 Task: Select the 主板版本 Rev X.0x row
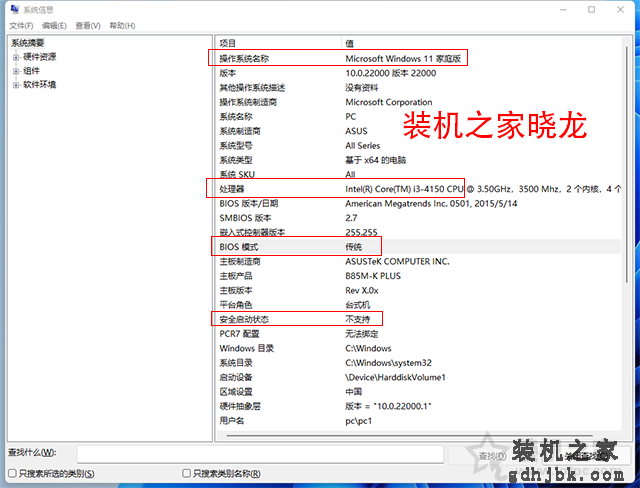pos(418,290)
